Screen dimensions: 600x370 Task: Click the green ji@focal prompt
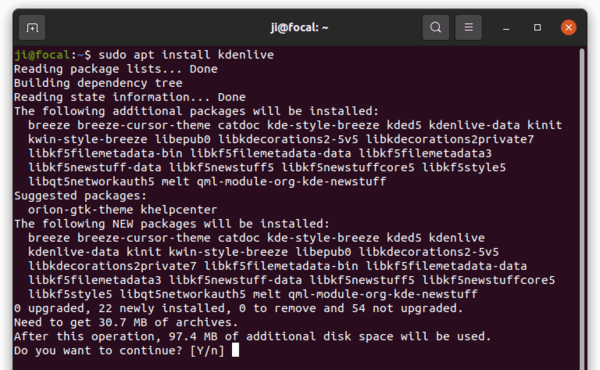42,55
